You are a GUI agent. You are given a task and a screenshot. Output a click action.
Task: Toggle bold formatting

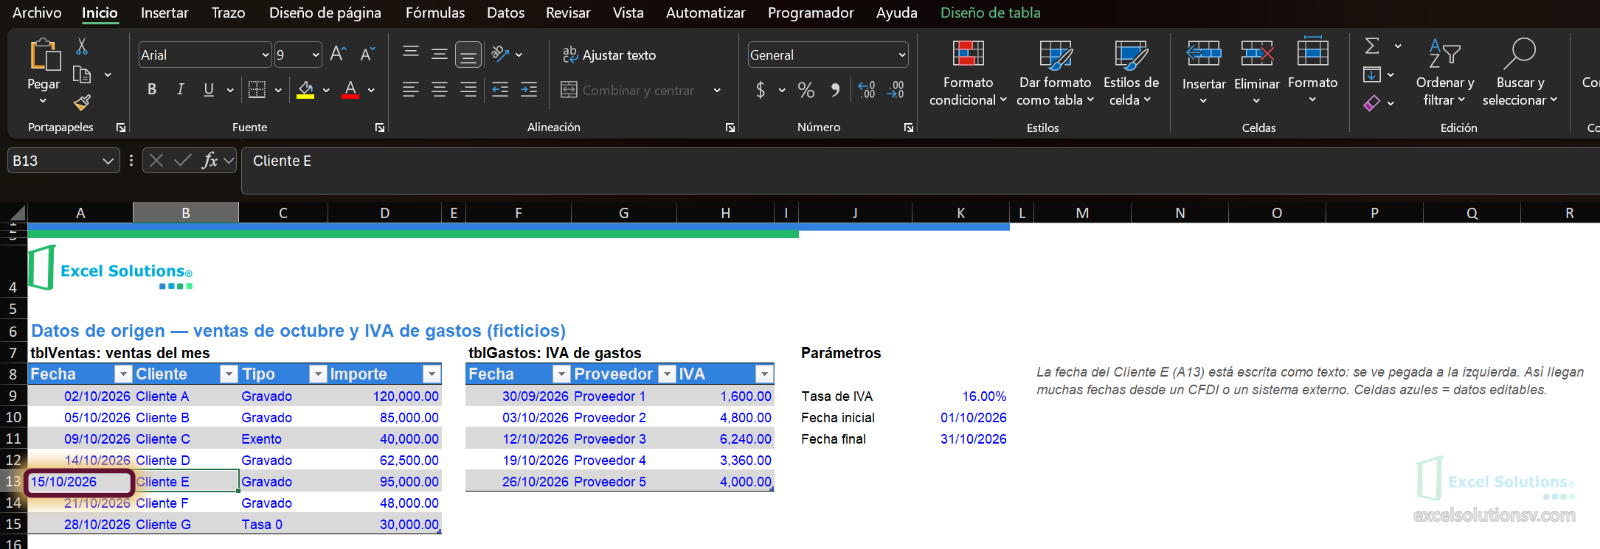(x=152, y=89)
